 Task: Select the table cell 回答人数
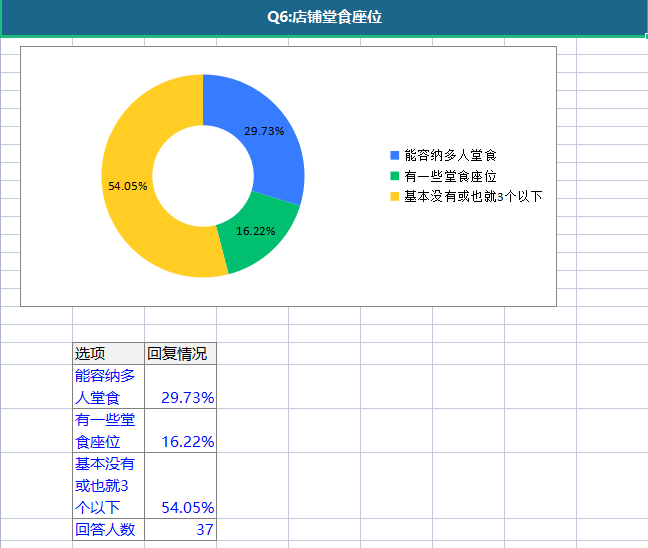pos(108,529)
